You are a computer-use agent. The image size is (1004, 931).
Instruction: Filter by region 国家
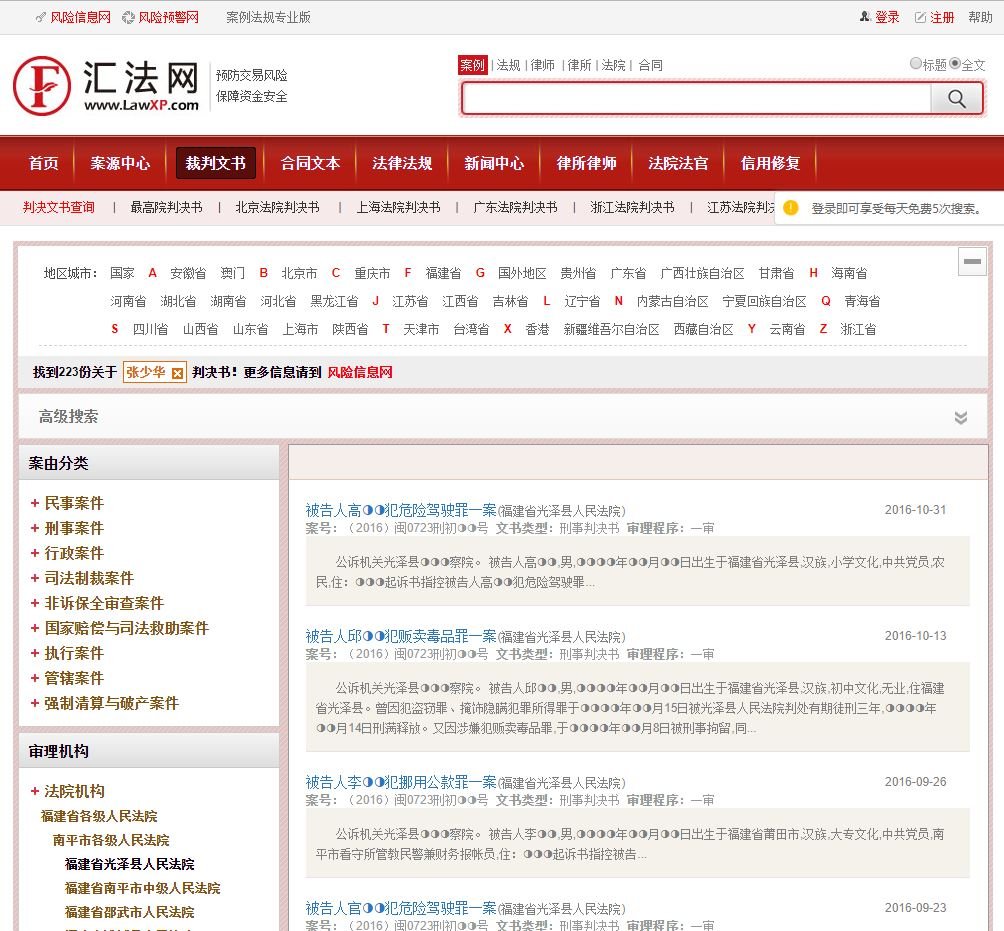122,273
